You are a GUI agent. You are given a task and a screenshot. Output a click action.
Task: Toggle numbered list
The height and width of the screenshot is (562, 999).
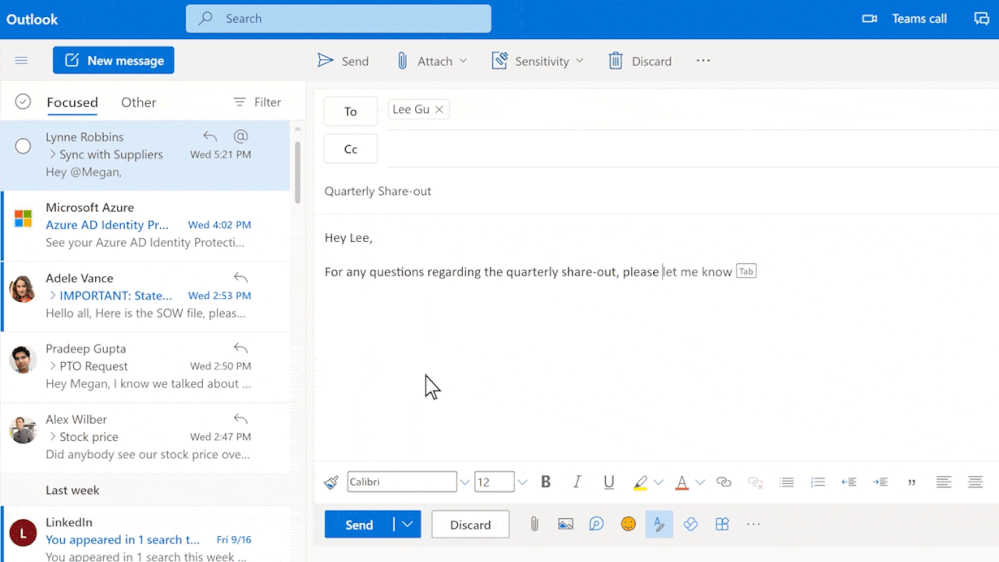click(x=818, y=482)
